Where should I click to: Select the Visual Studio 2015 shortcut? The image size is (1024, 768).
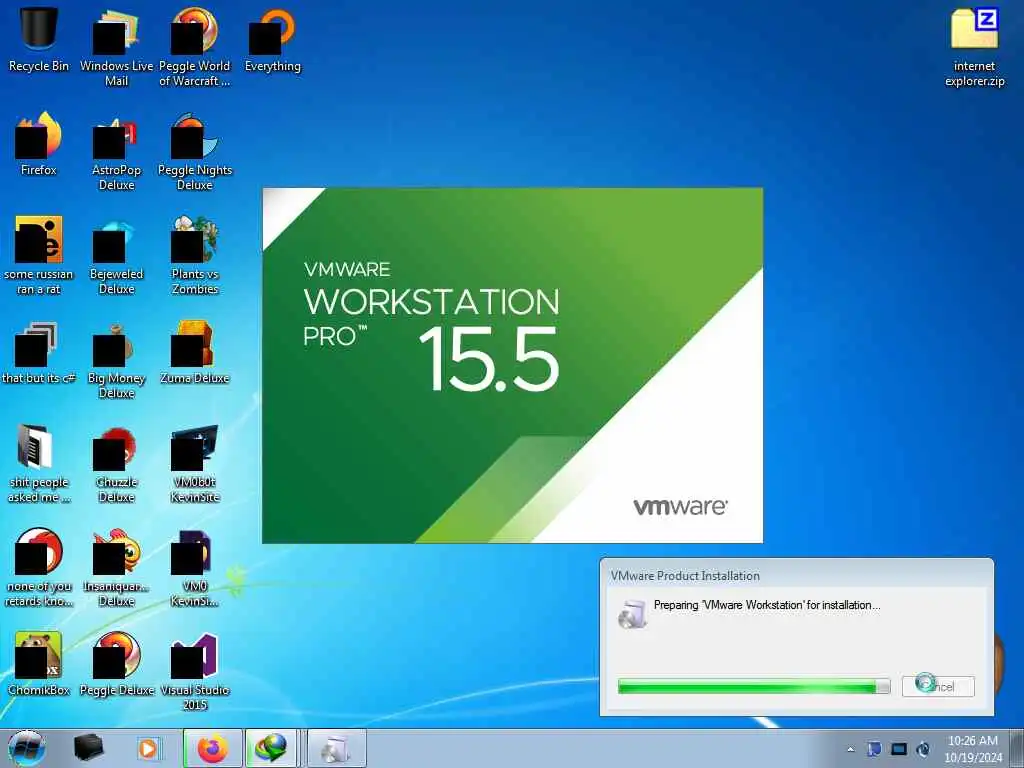tap(195, 671)
